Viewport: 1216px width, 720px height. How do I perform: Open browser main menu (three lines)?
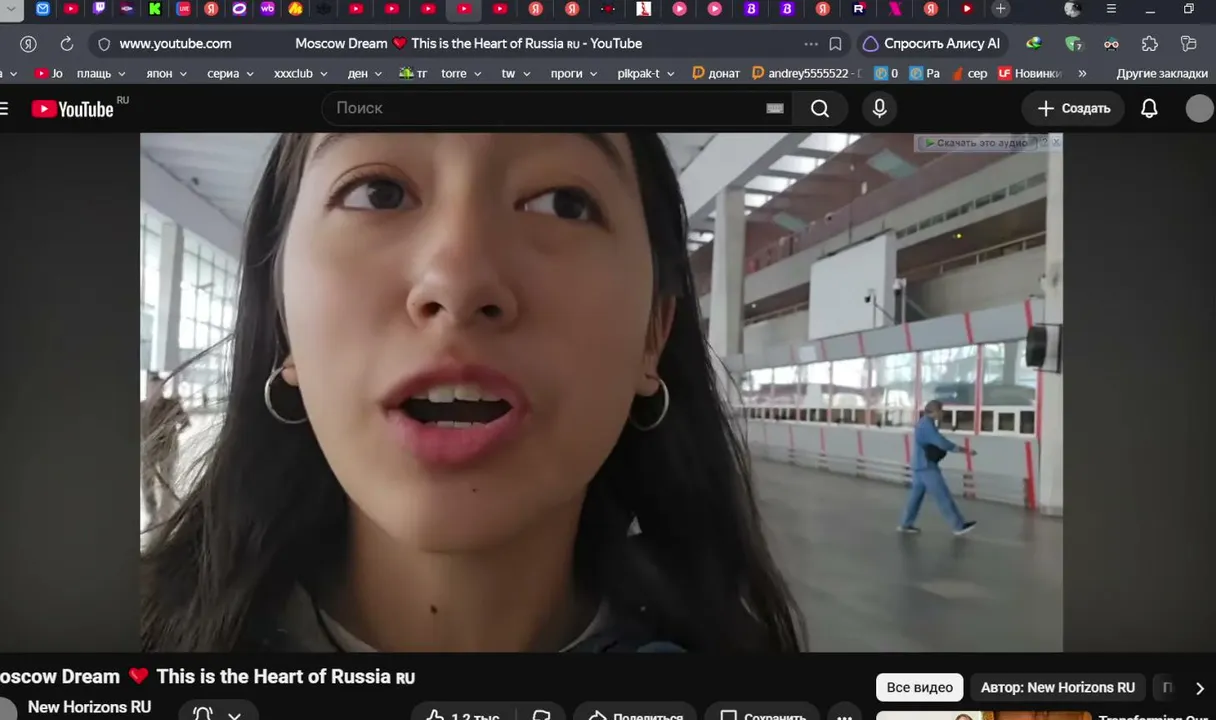(1111, 9)
